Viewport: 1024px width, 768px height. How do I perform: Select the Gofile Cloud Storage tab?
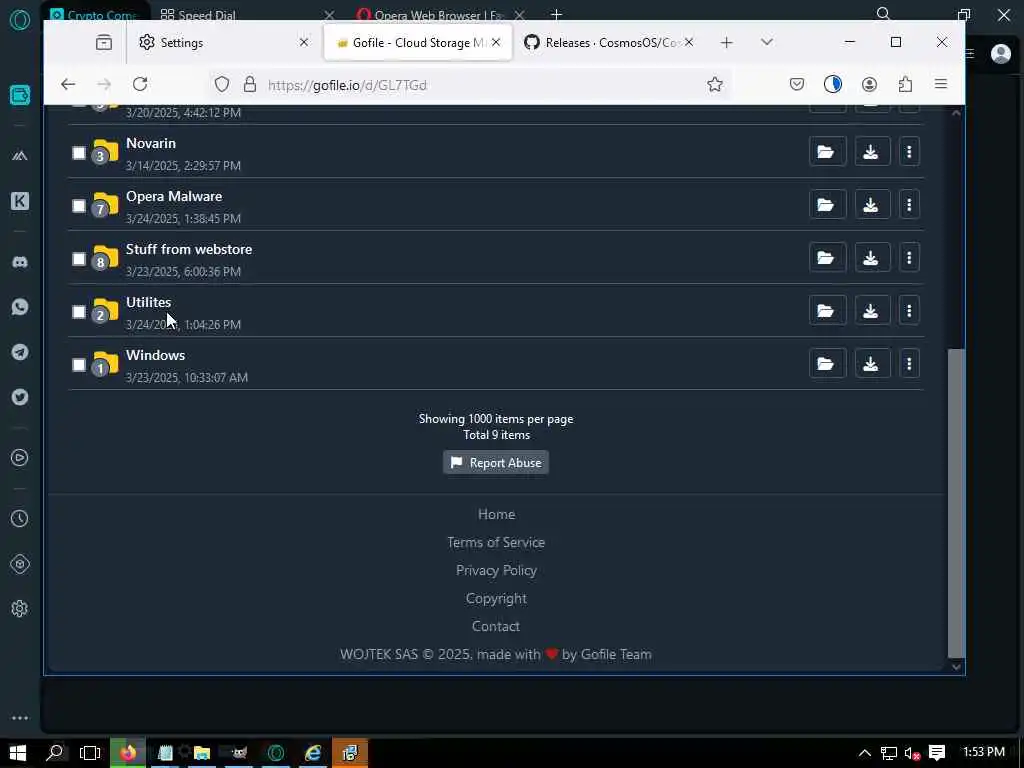coord(418,42)
